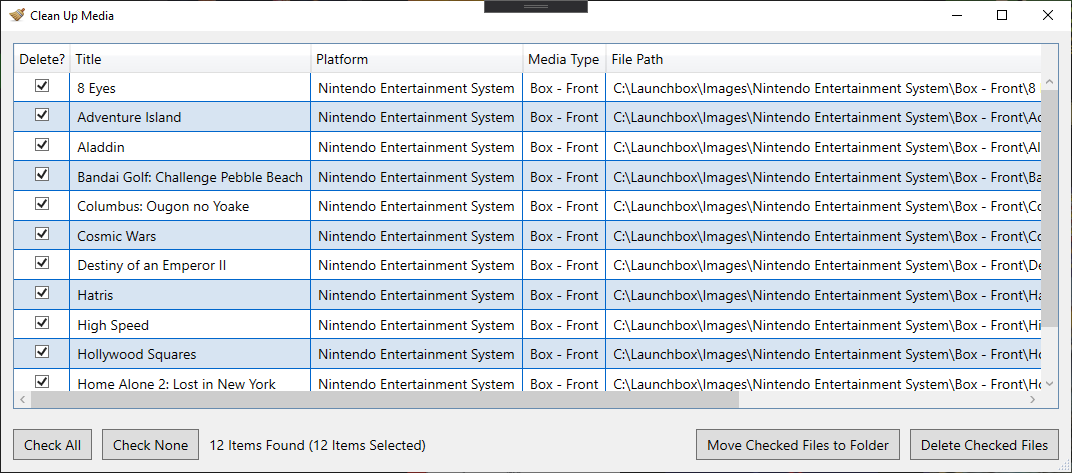The image size is (1072, 473).
Task: Toggle the Hollywood Squares delete checkbox
Action: point(42,352)
